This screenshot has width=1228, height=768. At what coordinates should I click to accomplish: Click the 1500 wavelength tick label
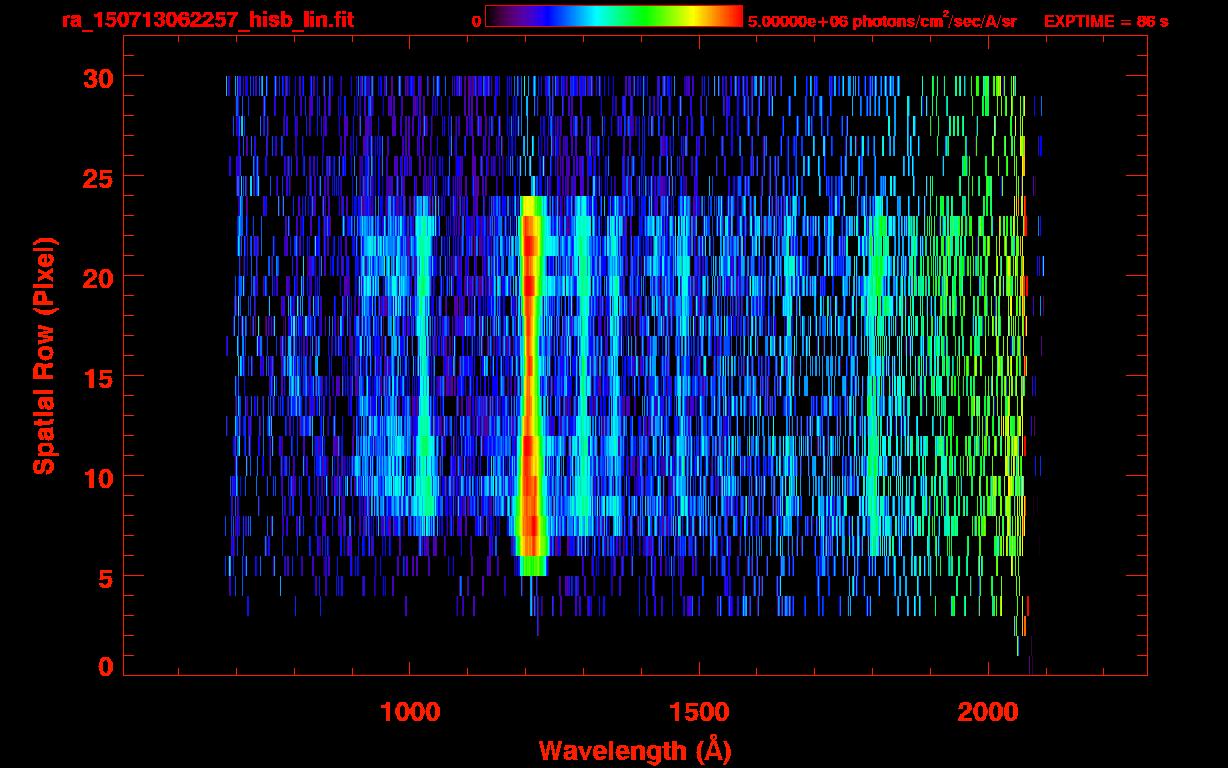click(x=699, y=712)
